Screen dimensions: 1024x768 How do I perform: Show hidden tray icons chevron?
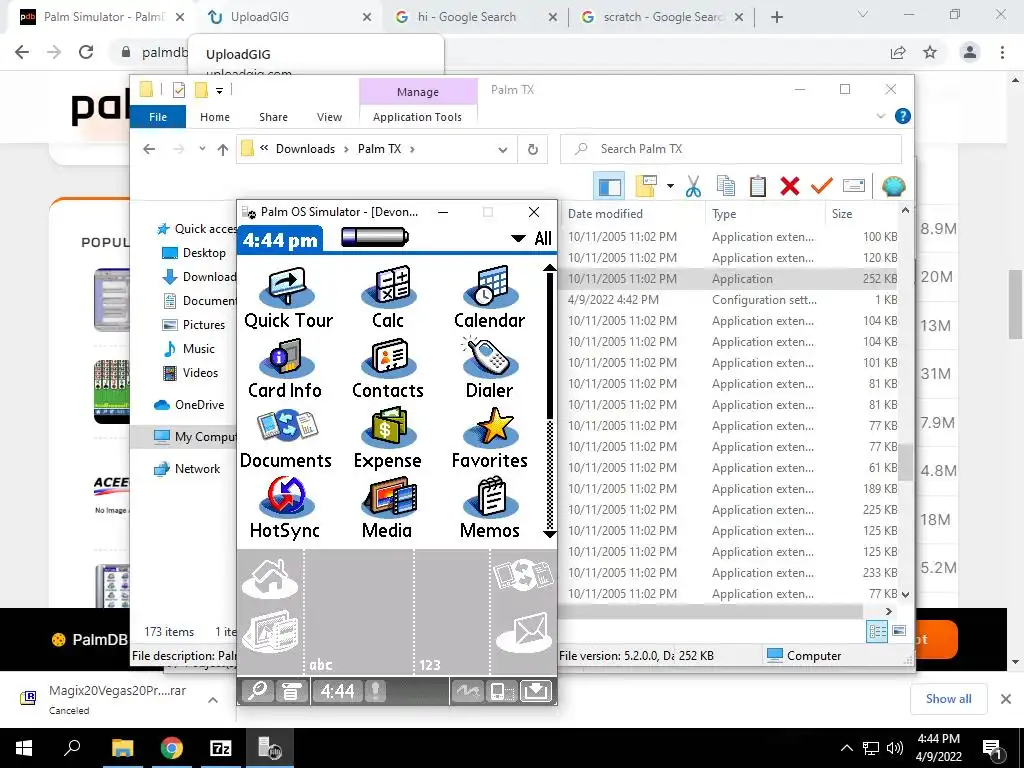tap(846, 748)
